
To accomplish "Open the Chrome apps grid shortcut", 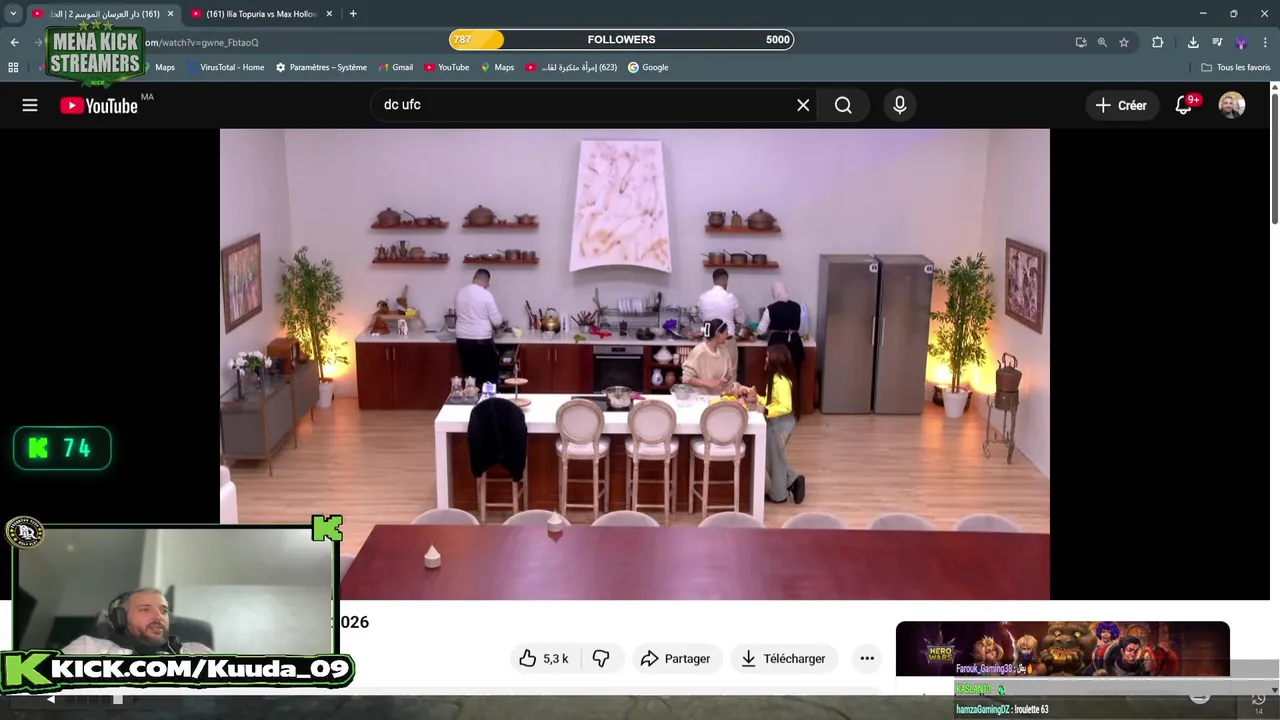I will pos(13,67).
